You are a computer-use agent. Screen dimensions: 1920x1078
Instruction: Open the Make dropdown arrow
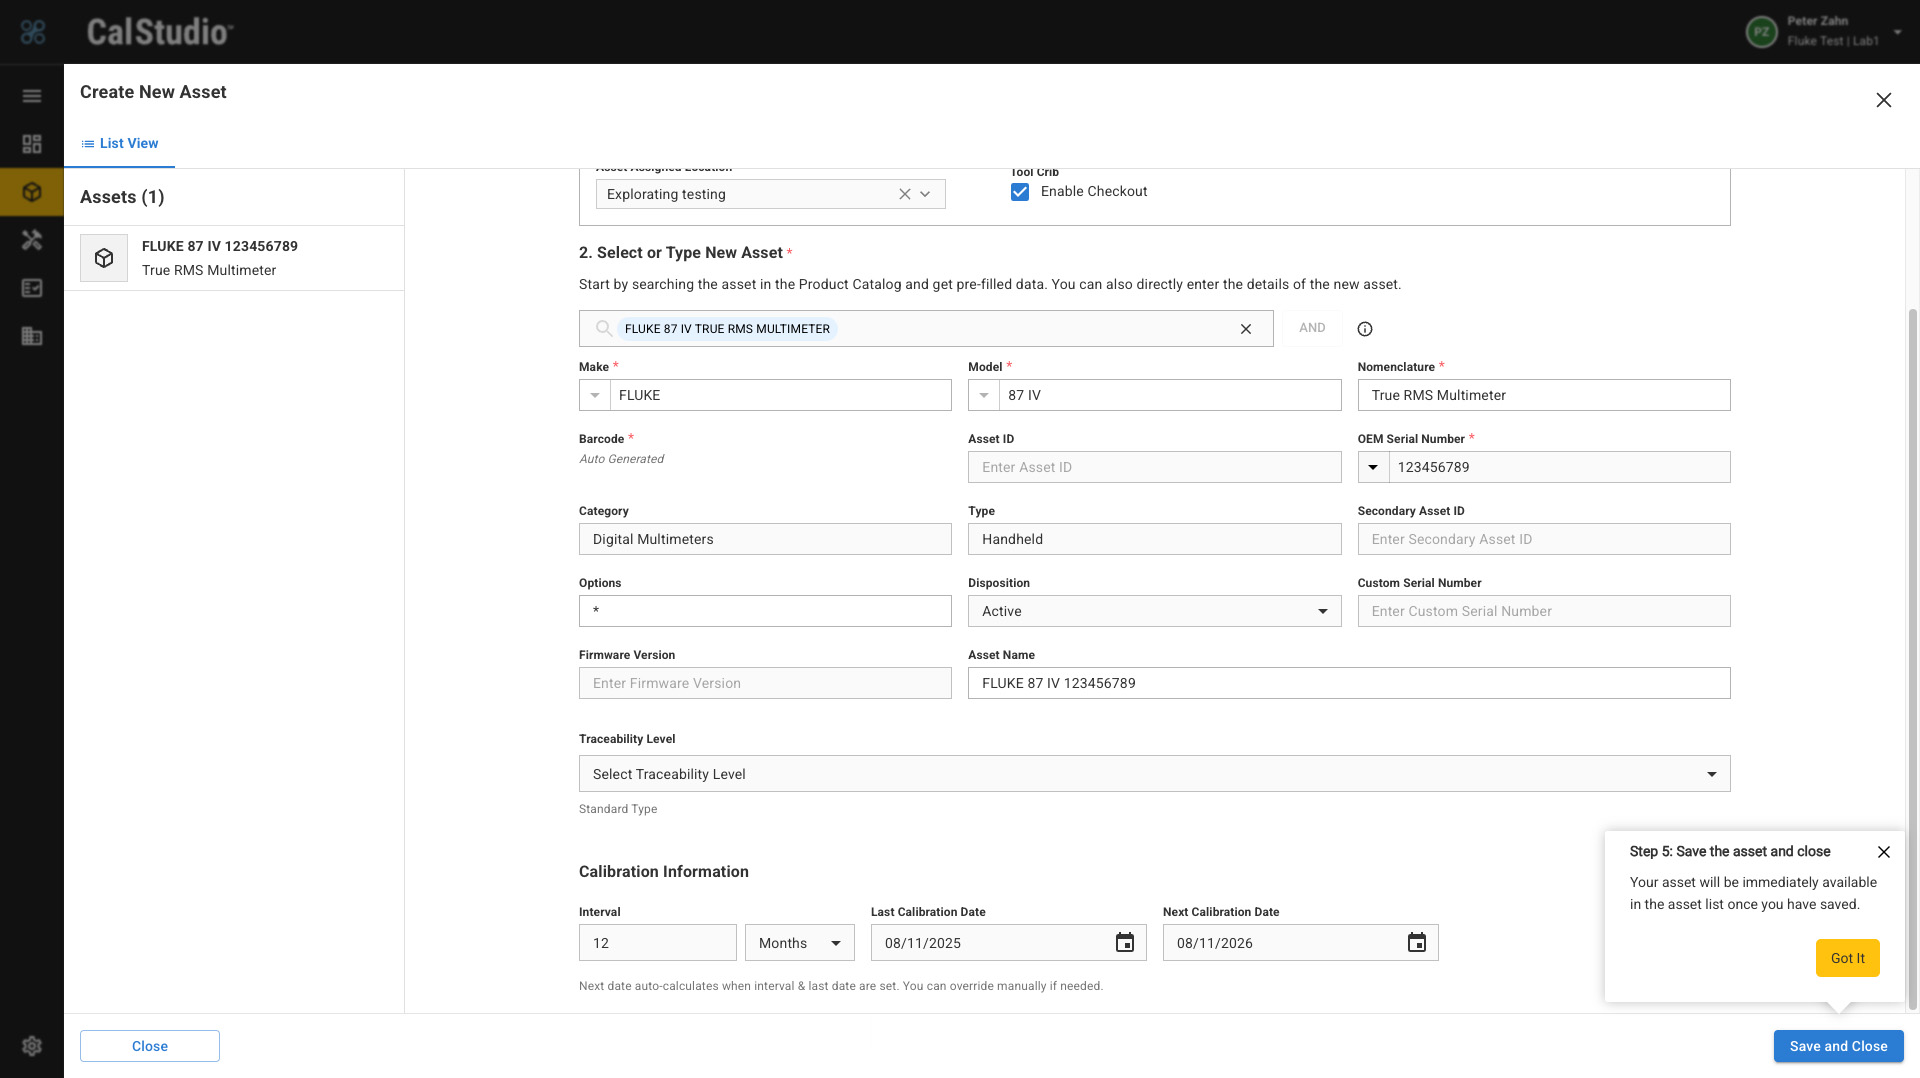595,395
